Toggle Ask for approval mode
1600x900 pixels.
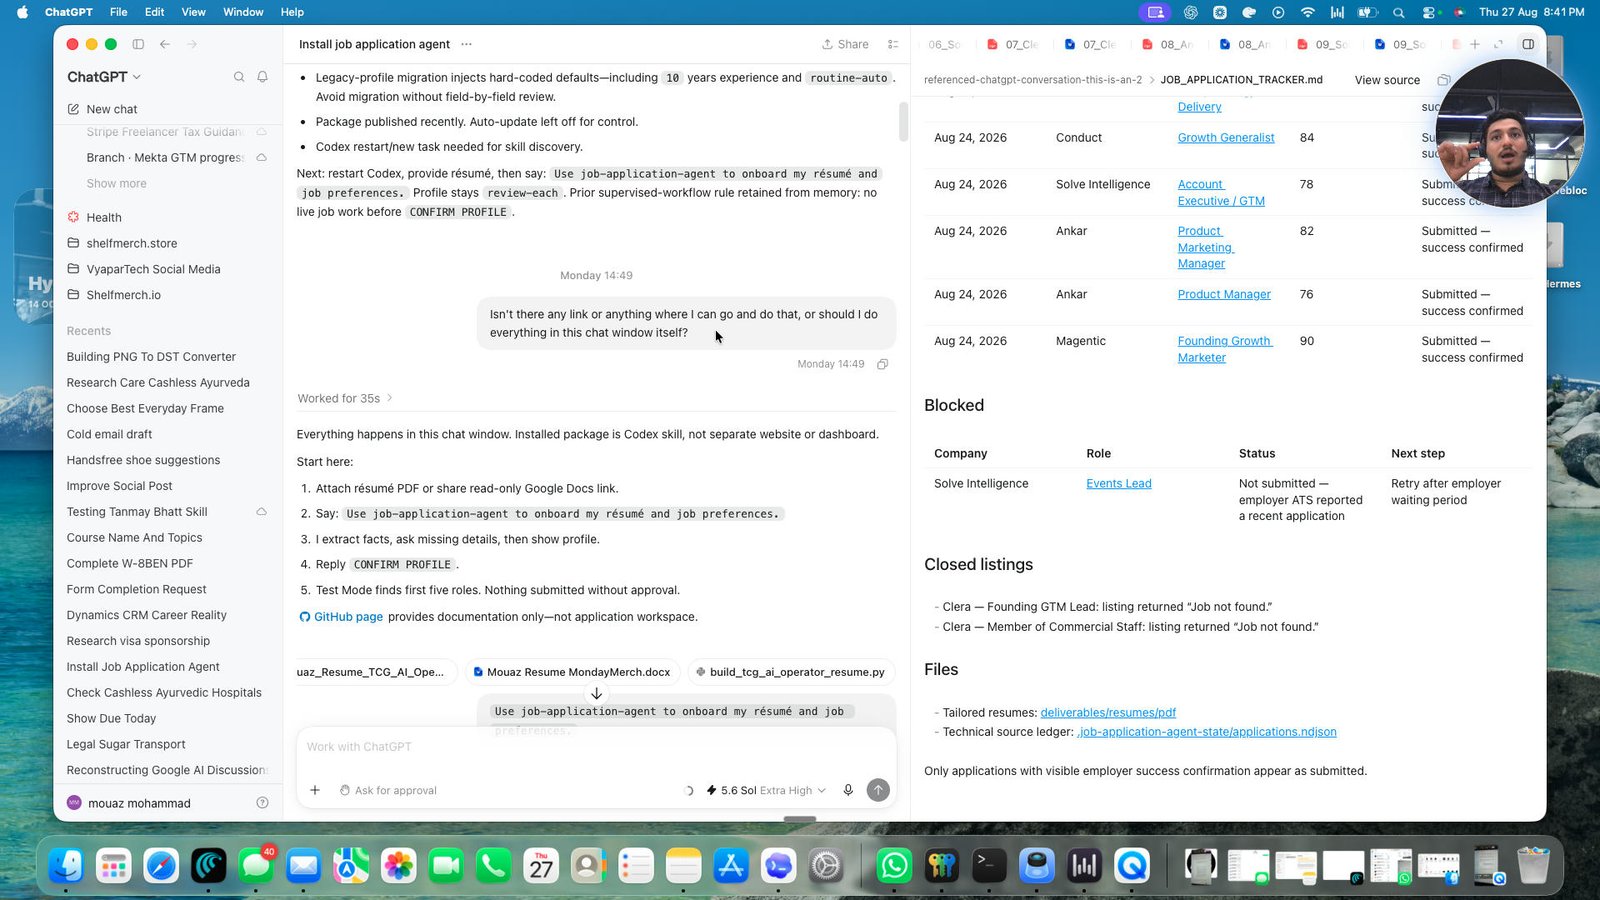click(x=388, y=790)
